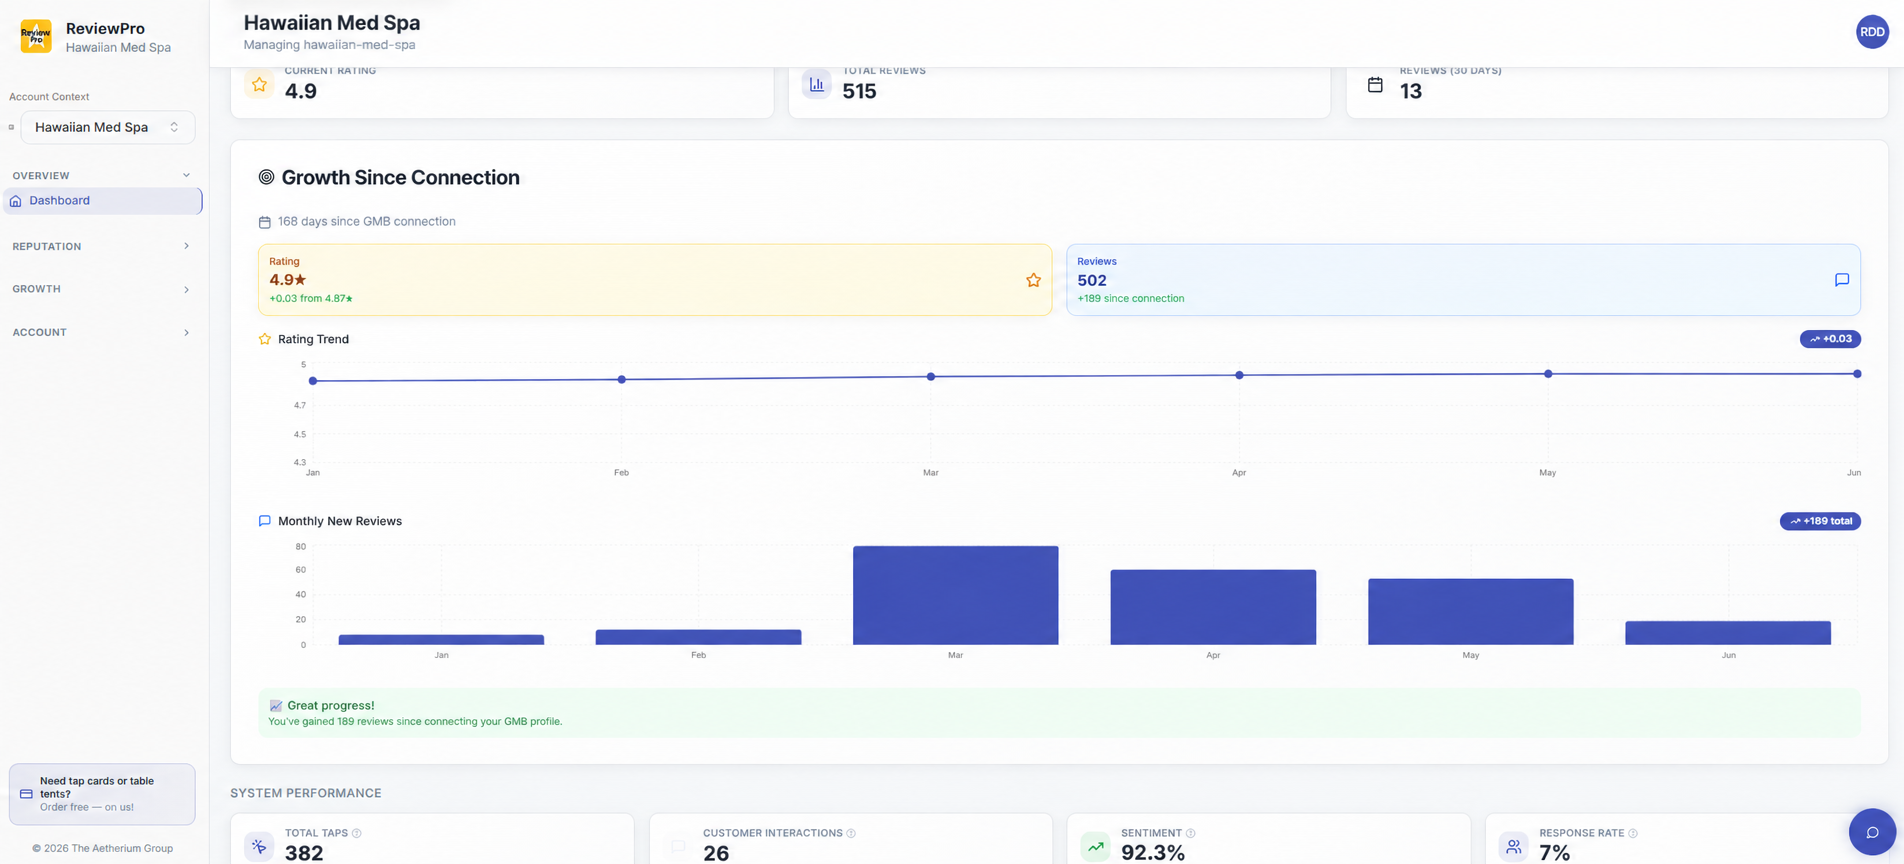Click the '© 2026 The Aetherium Group' footer
Image resolution: width=1904 pixels, height=864 pixels.
[x=102, y=848]
